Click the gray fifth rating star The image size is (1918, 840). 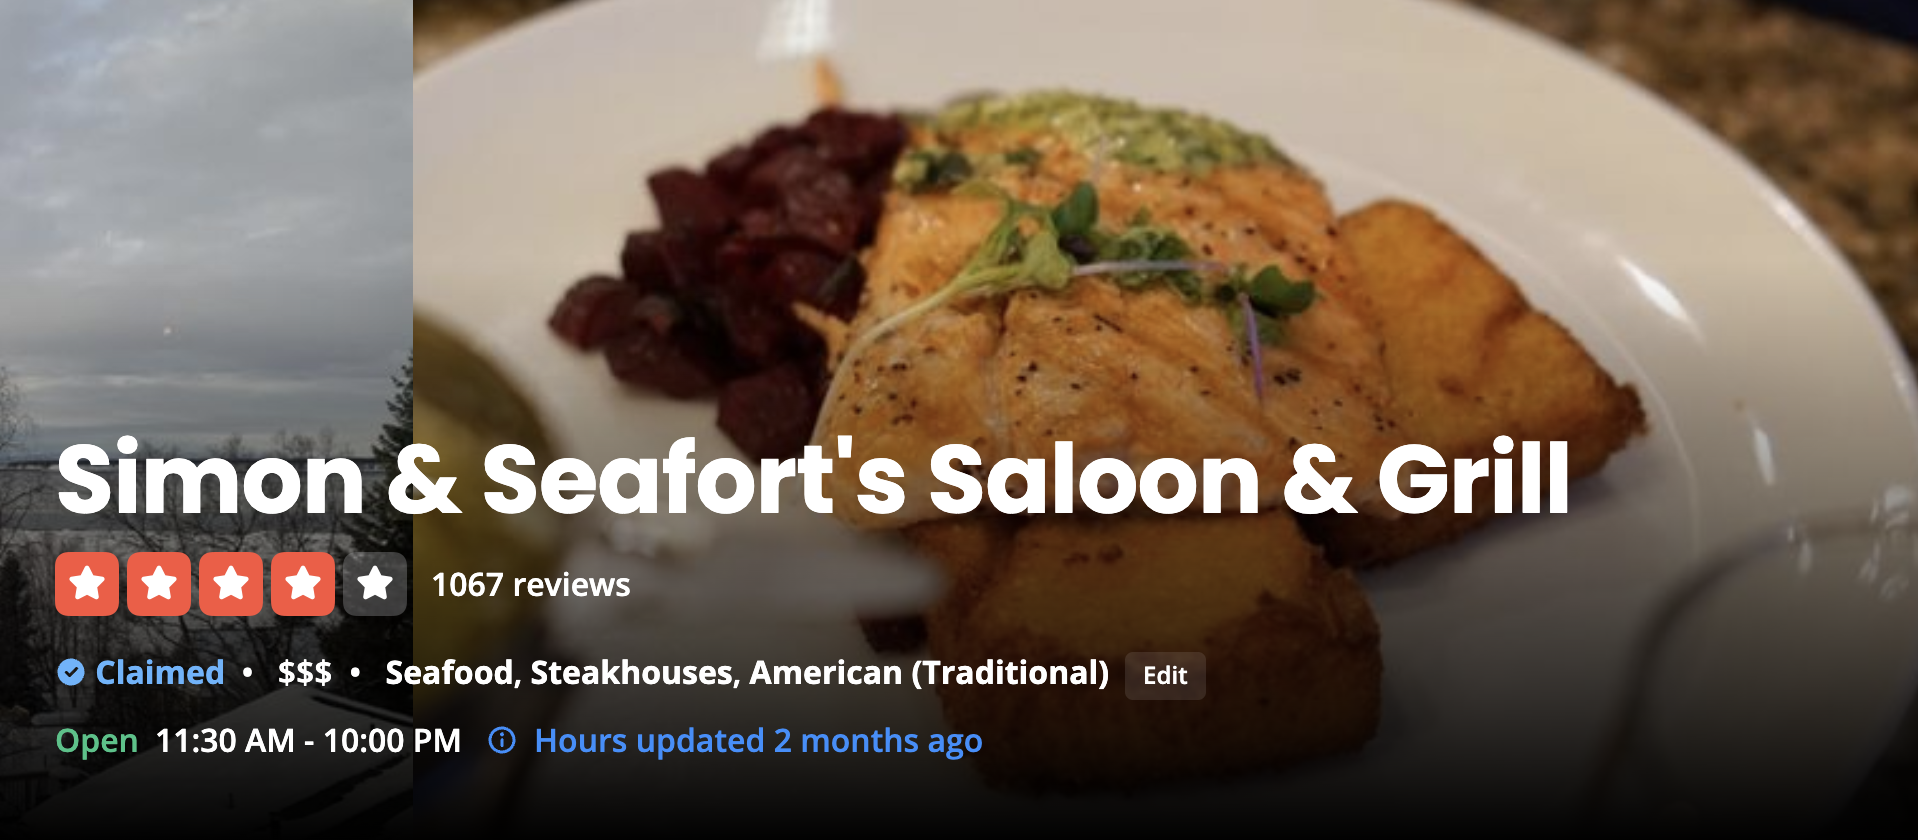[x=375, y=584]
